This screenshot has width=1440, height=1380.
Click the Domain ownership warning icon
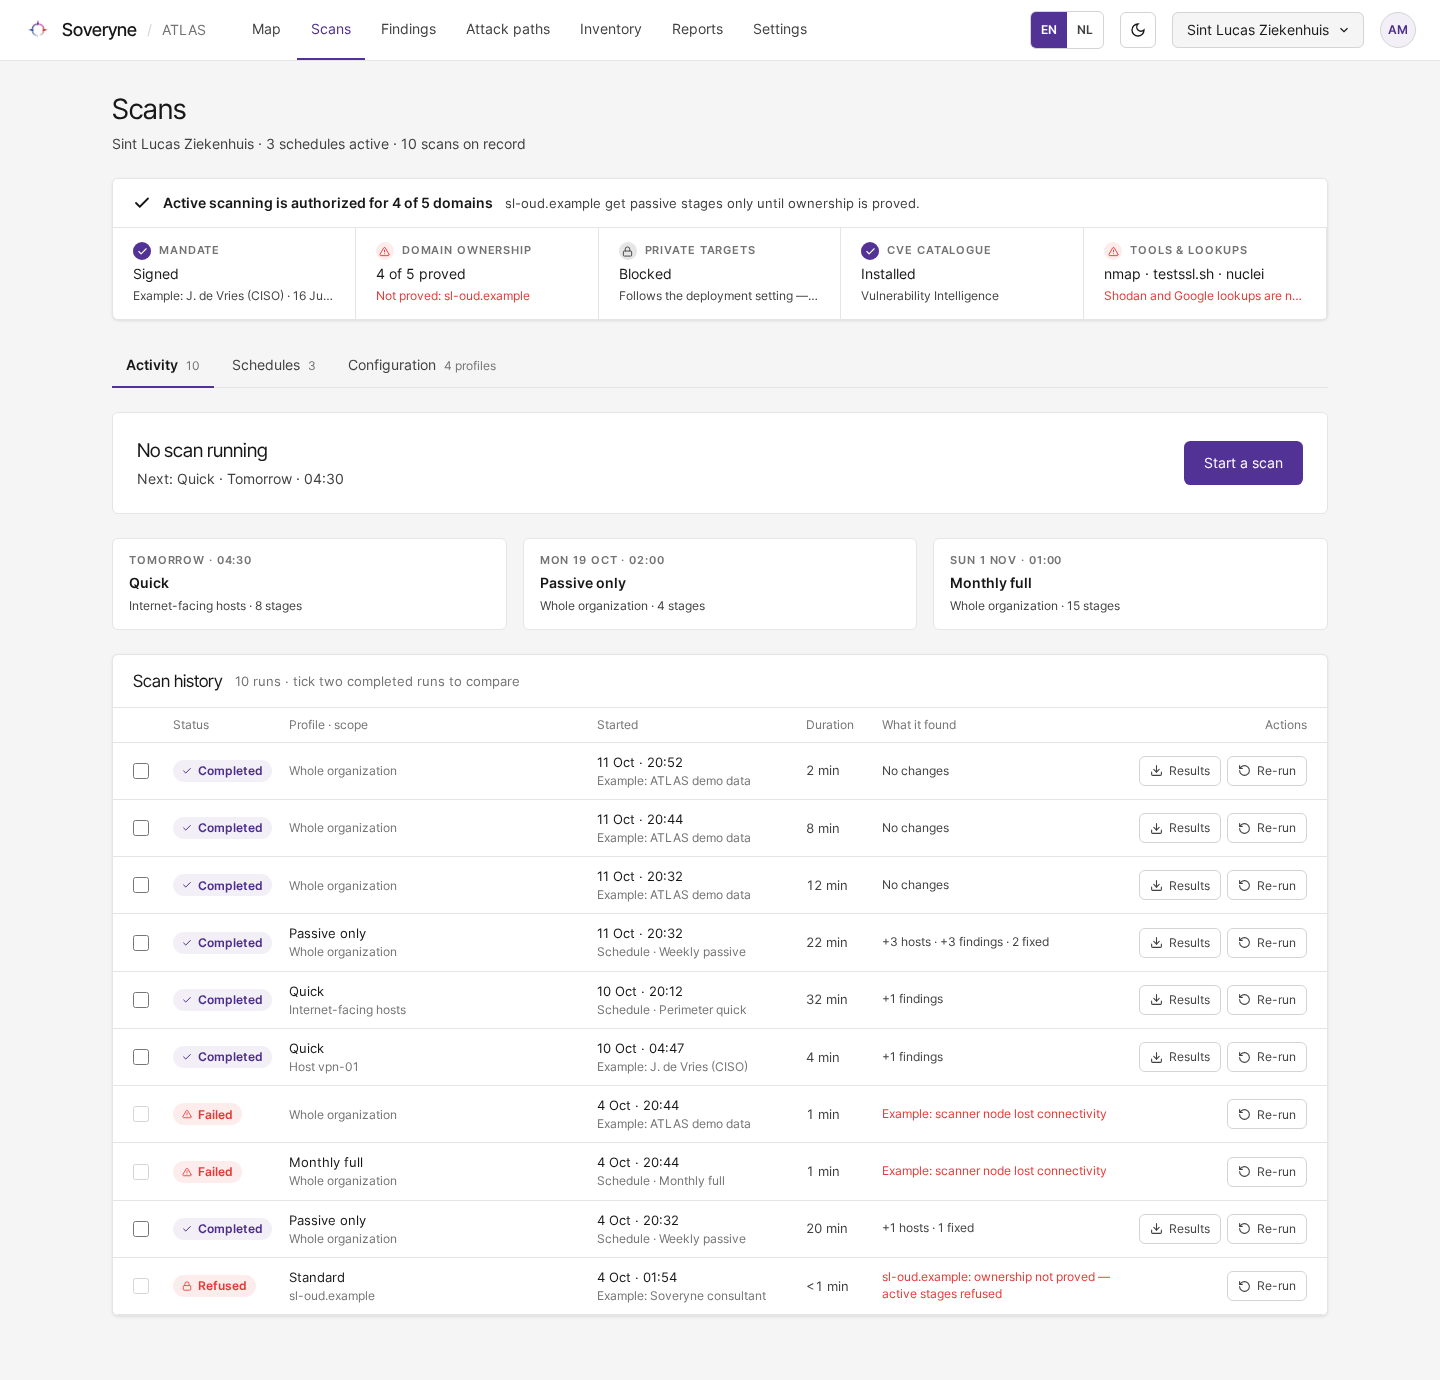point(385,251)
